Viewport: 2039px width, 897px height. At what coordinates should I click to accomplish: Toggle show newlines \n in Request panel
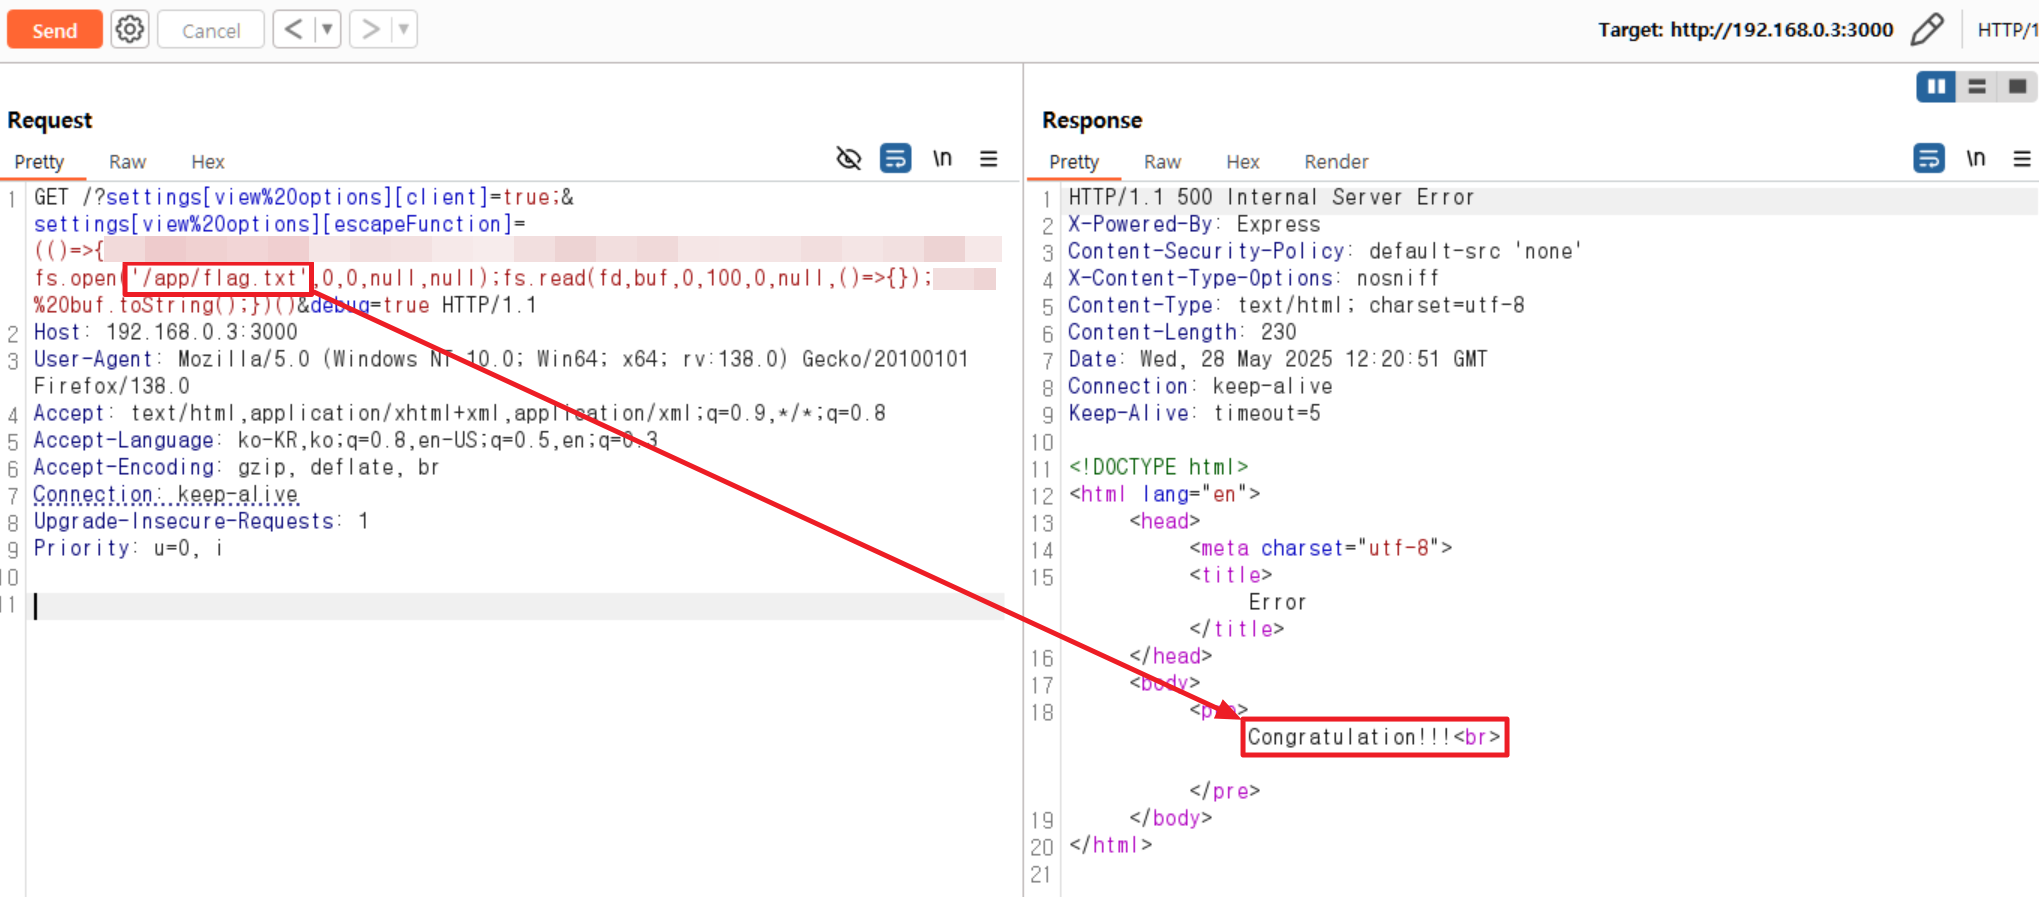(942, 158)
